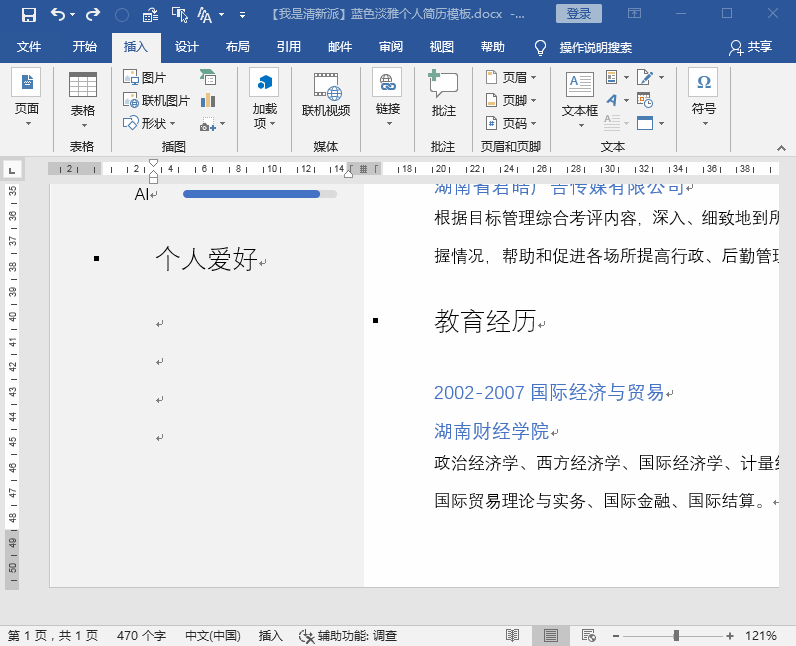
Task: Undo the last action
Action: coord(57,15)
